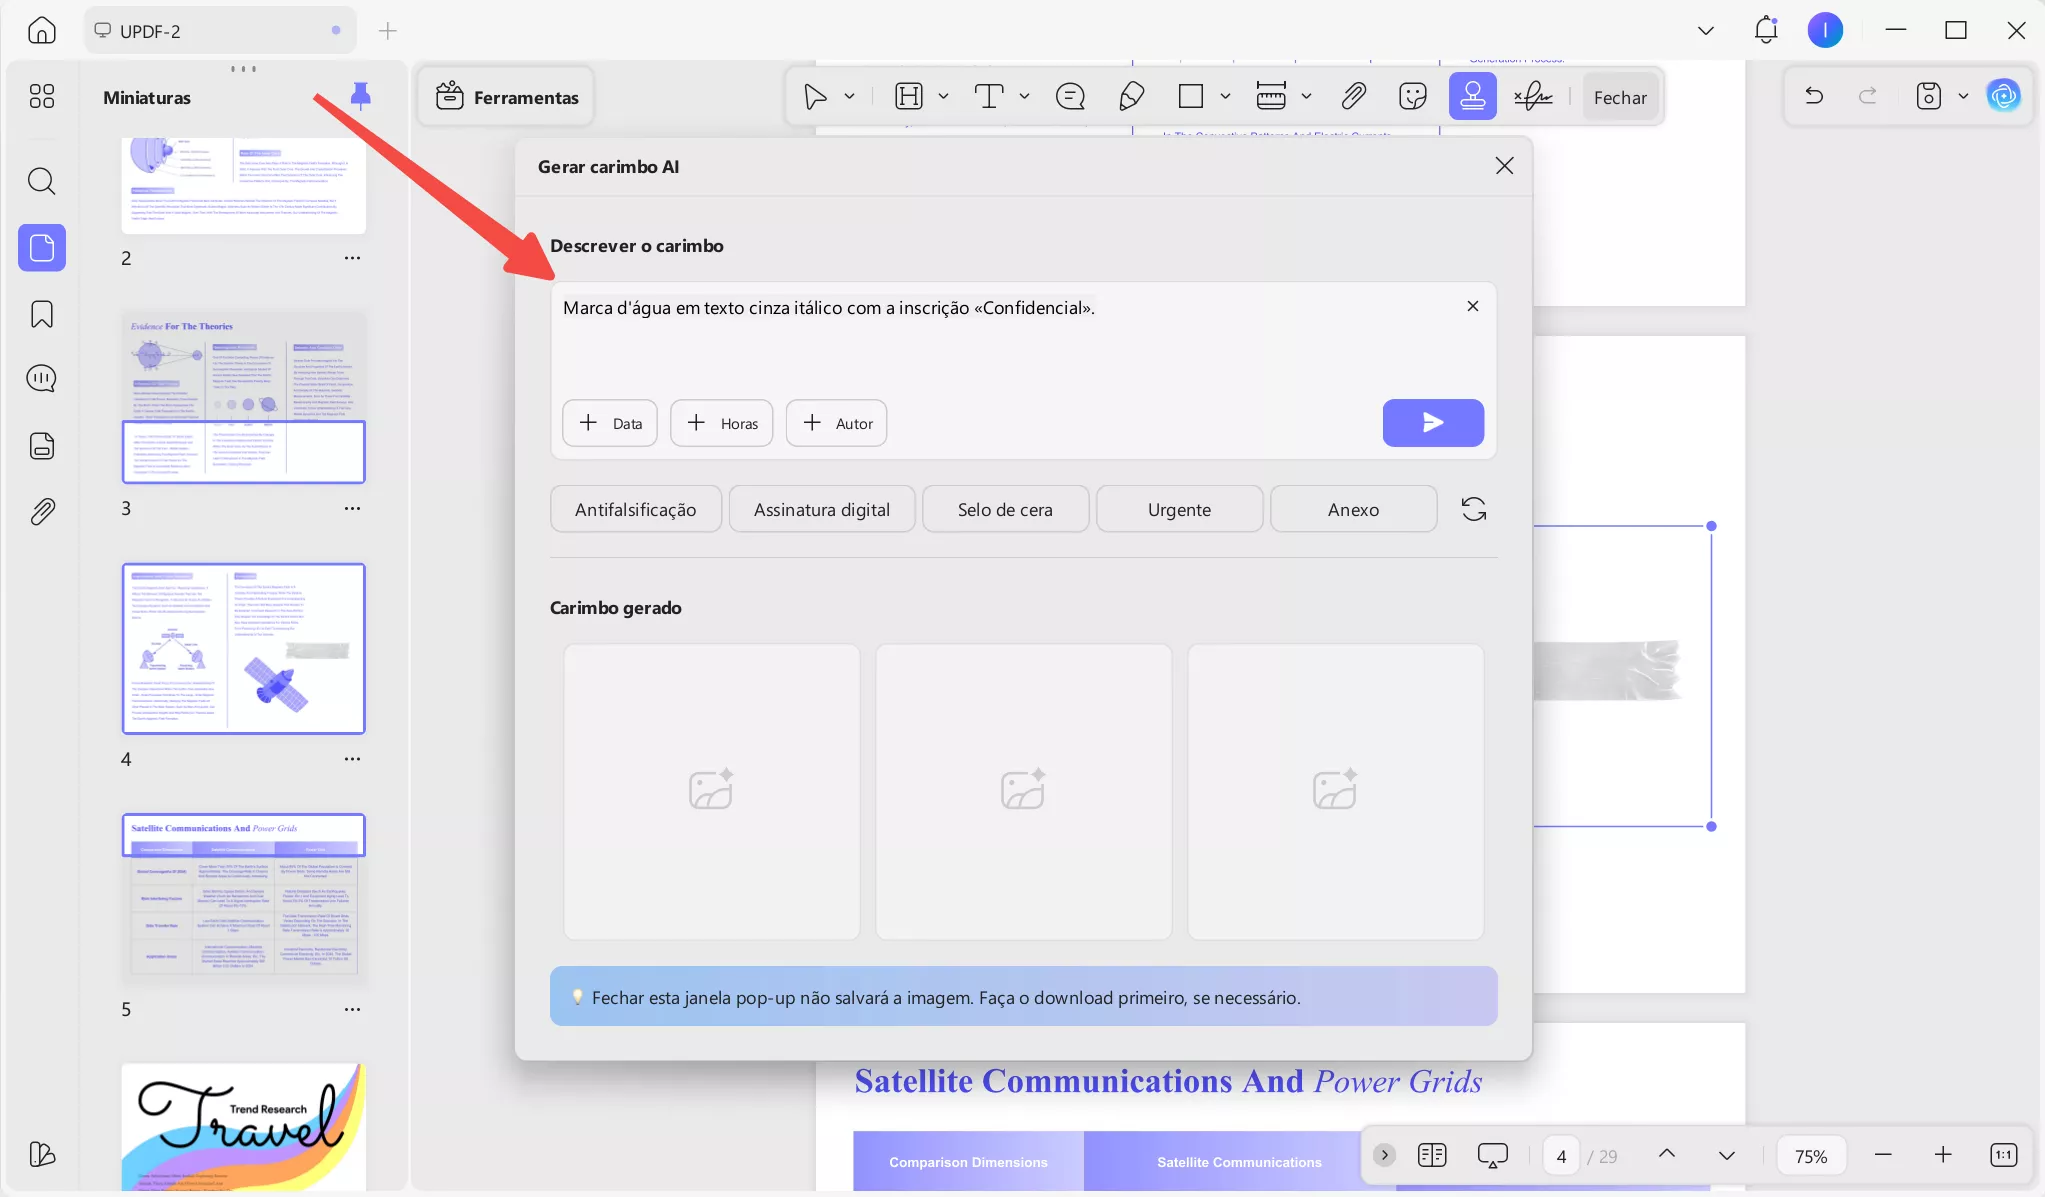Expand the text tool dropdown arrow
This screenshot has height=1197, width=2045.
[1024, 97]
